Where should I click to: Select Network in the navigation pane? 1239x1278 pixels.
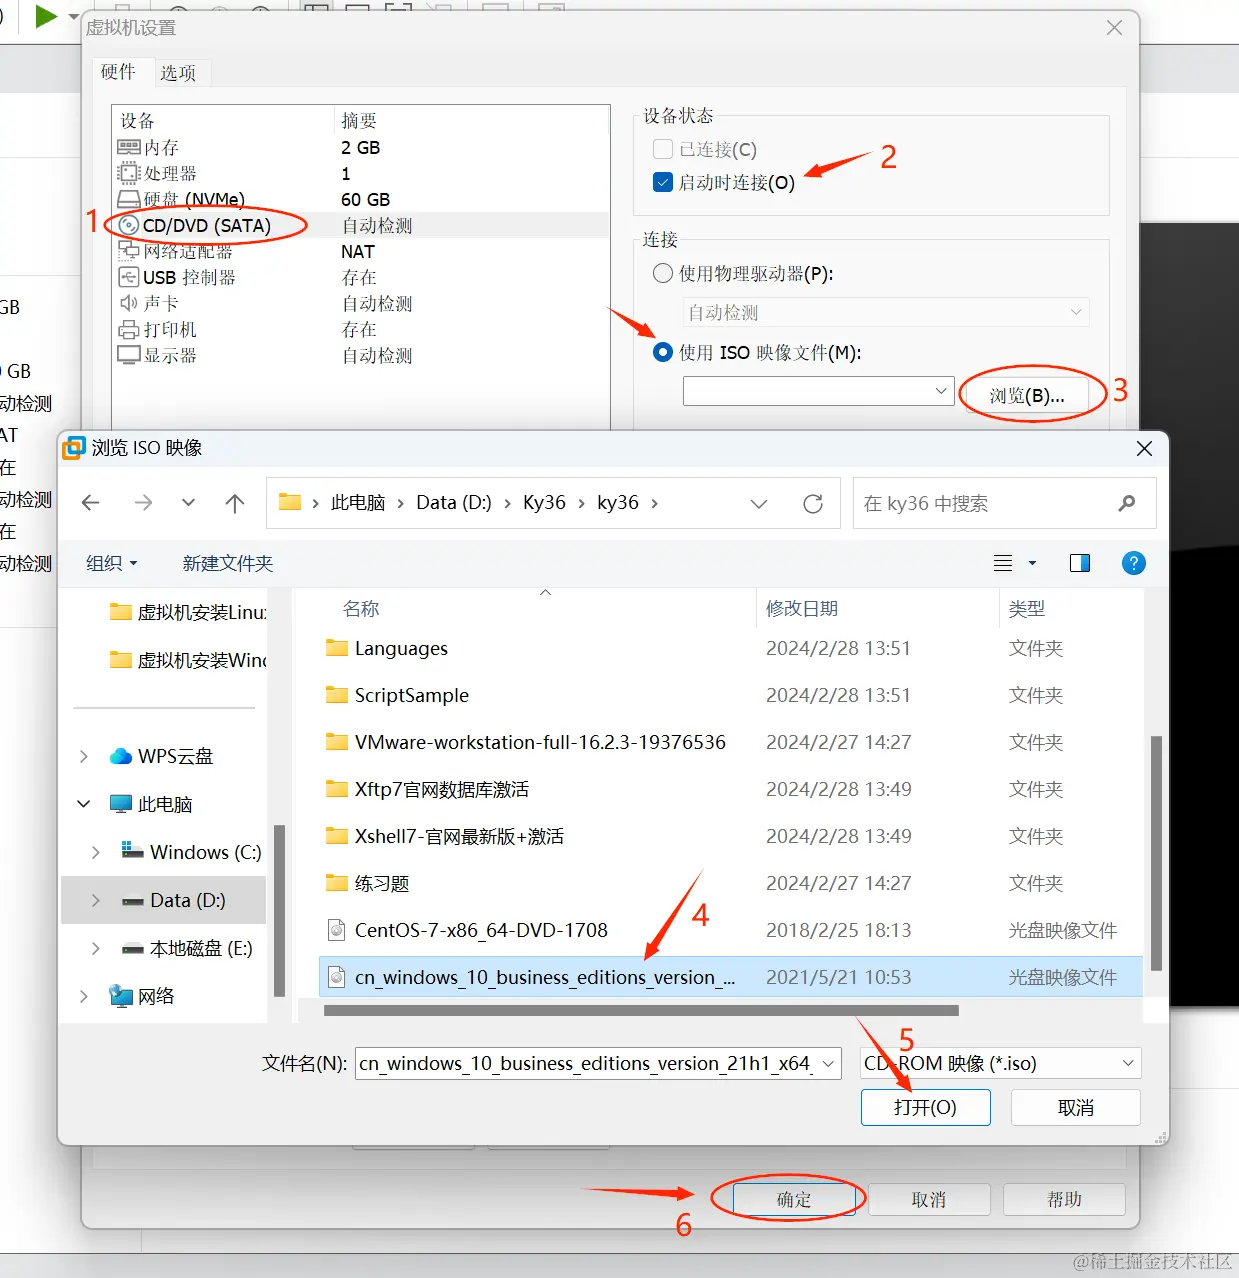[x=155, y=996]
